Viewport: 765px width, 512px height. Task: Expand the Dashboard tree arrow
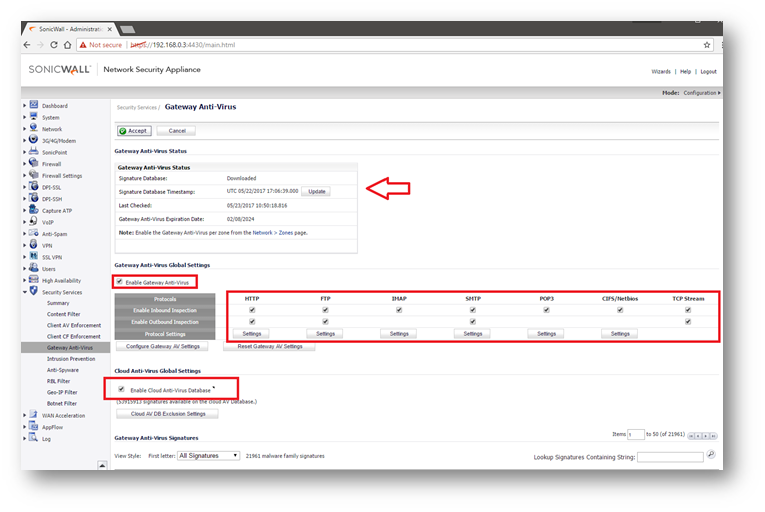[x=24, y=105]
